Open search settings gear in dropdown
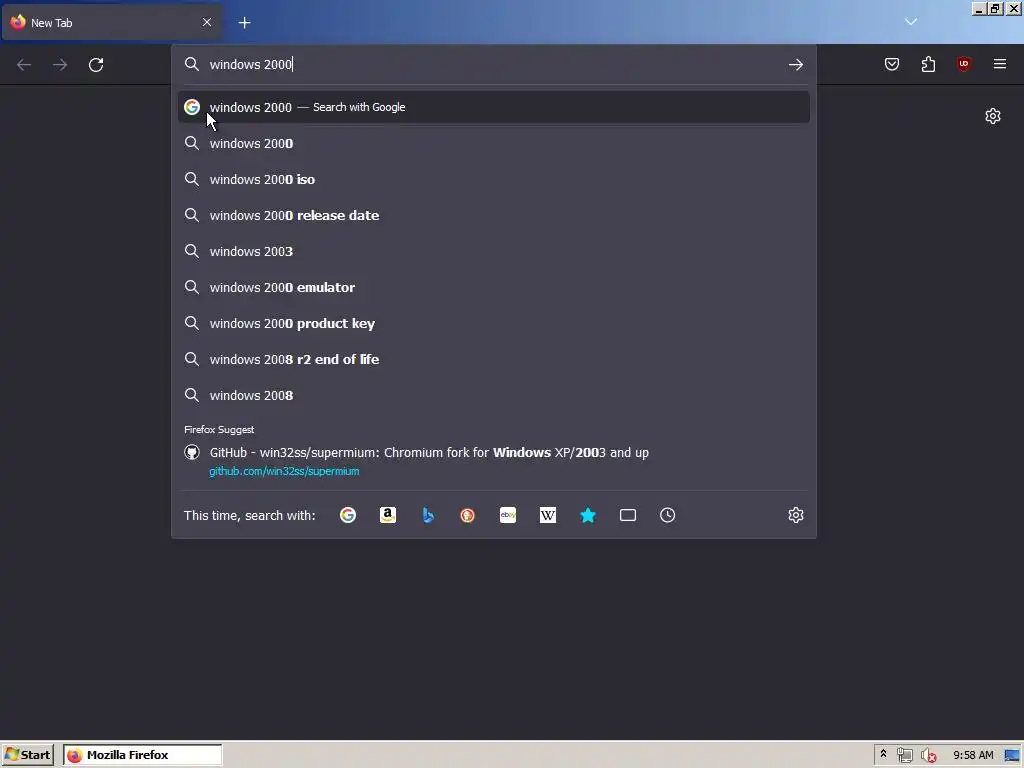1024x768 pixels. (795, 515)
